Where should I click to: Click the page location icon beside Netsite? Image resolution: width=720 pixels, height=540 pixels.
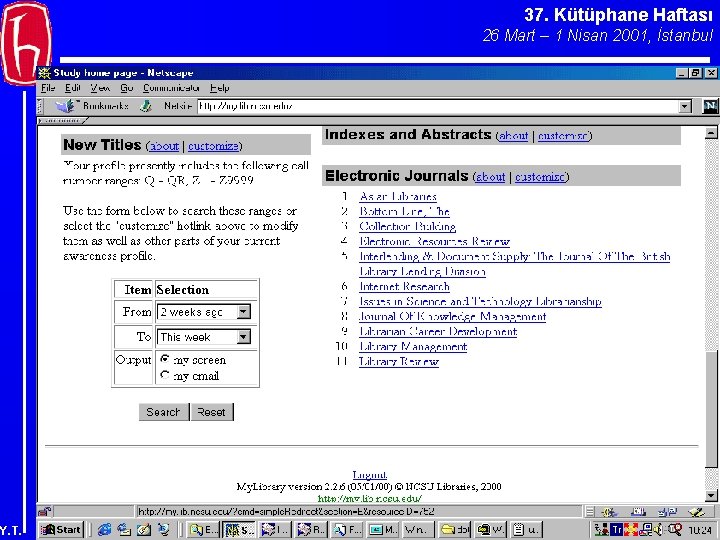coord(146,106)
